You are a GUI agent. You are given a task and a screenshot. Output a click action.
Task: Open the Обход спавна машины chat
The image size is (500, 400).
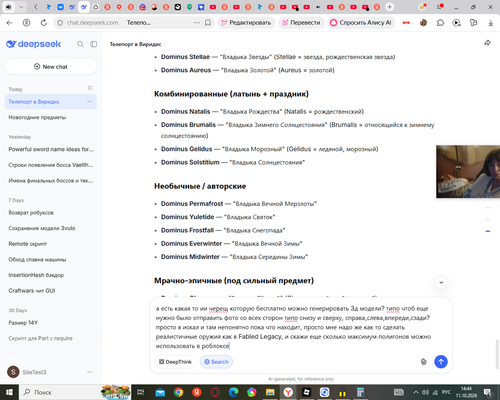coord(51,259)
